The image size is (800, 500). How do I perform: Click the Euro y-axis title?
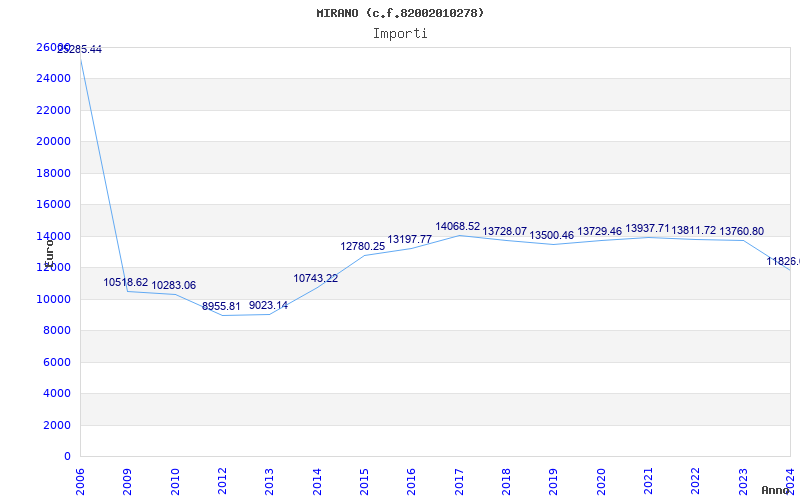pyautogui.click(x=49, y=253)
